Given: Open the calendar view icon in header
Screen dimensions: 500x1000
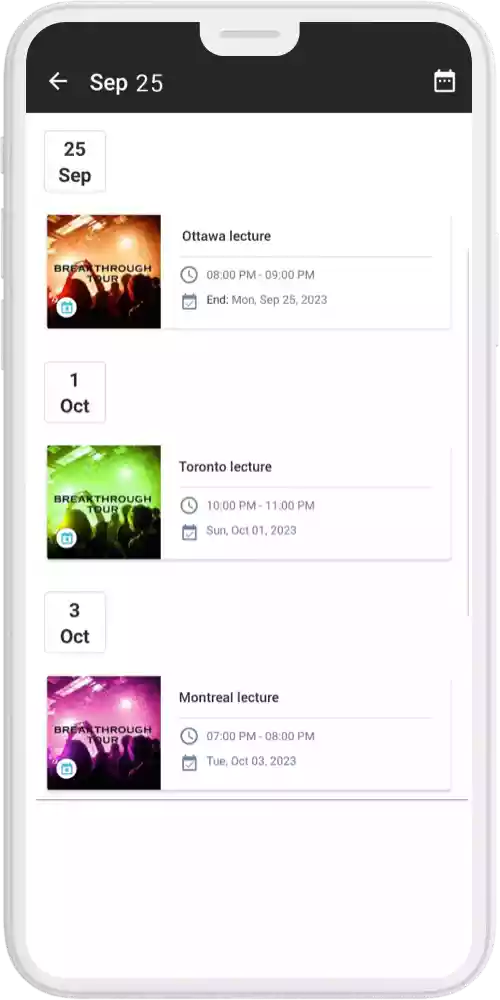Looking at the screenshot, I should 445,81.
